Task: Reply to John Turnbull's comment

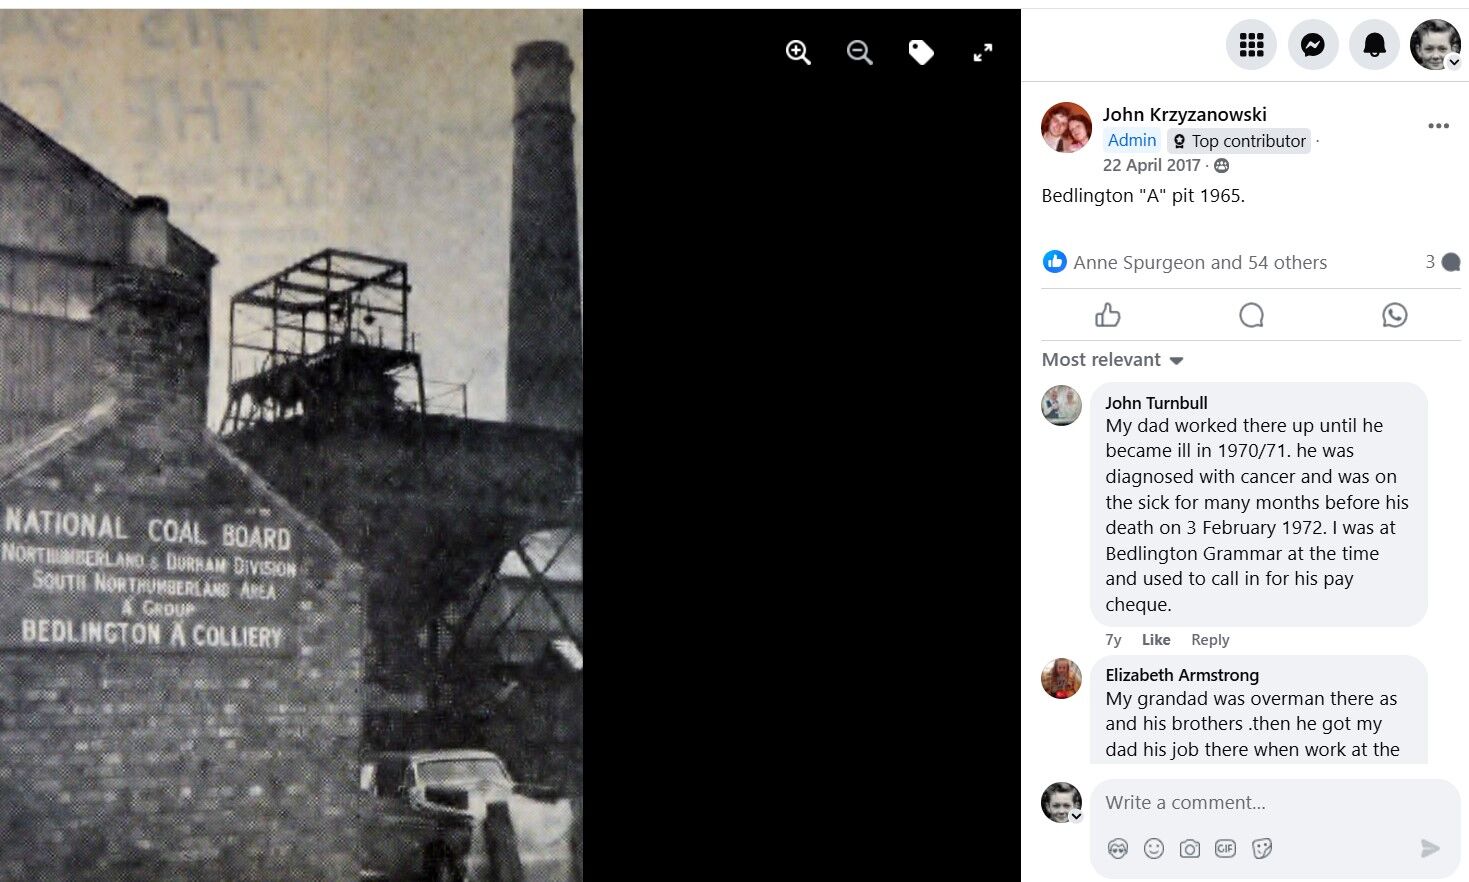Action: pyautogui.click(x=1210, y=640)
